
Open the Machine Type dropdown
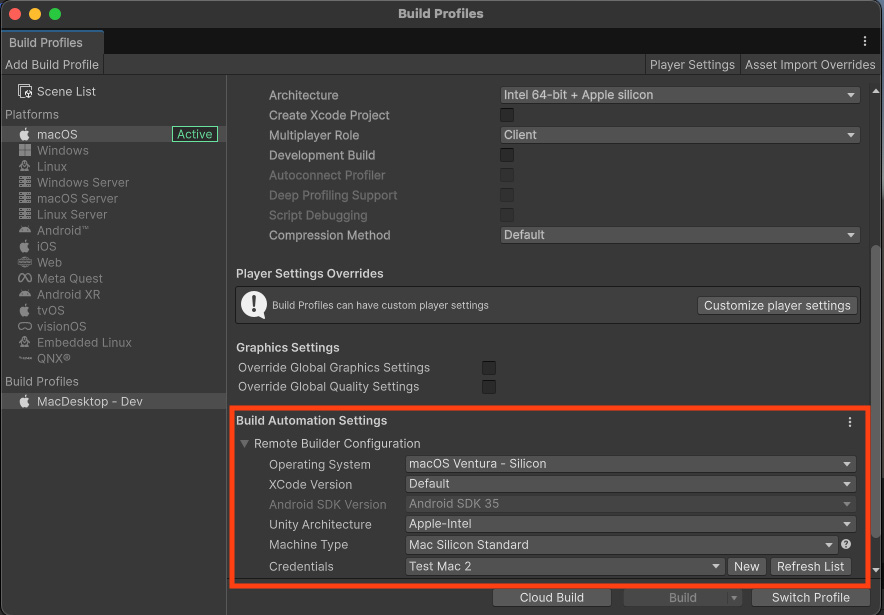621,545
